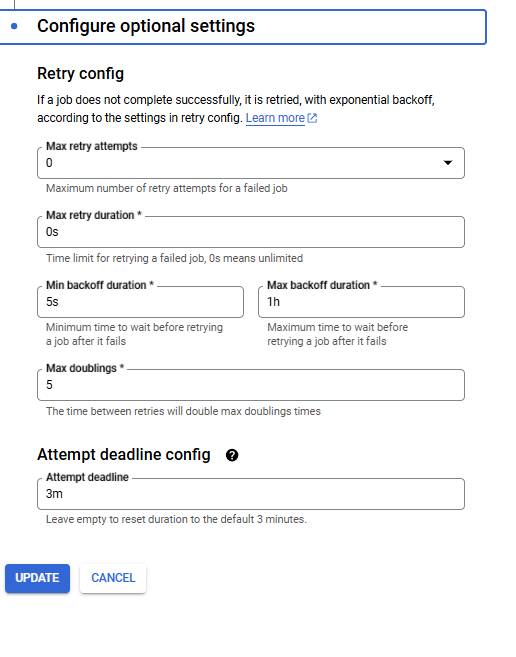516x657 pixels.
Task: Open the Learn more link
Action: [x=275, y=118]
